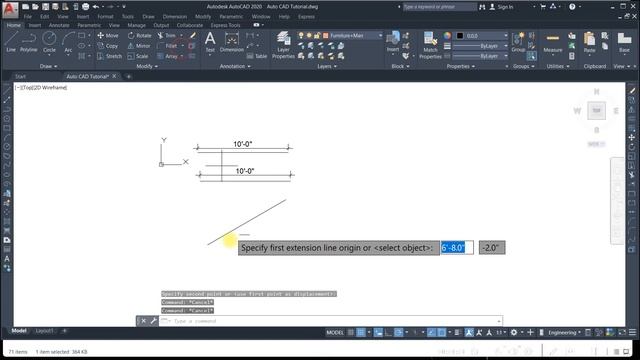
Task: Click the Match Properties tool
Action: (x=430, y=45)
